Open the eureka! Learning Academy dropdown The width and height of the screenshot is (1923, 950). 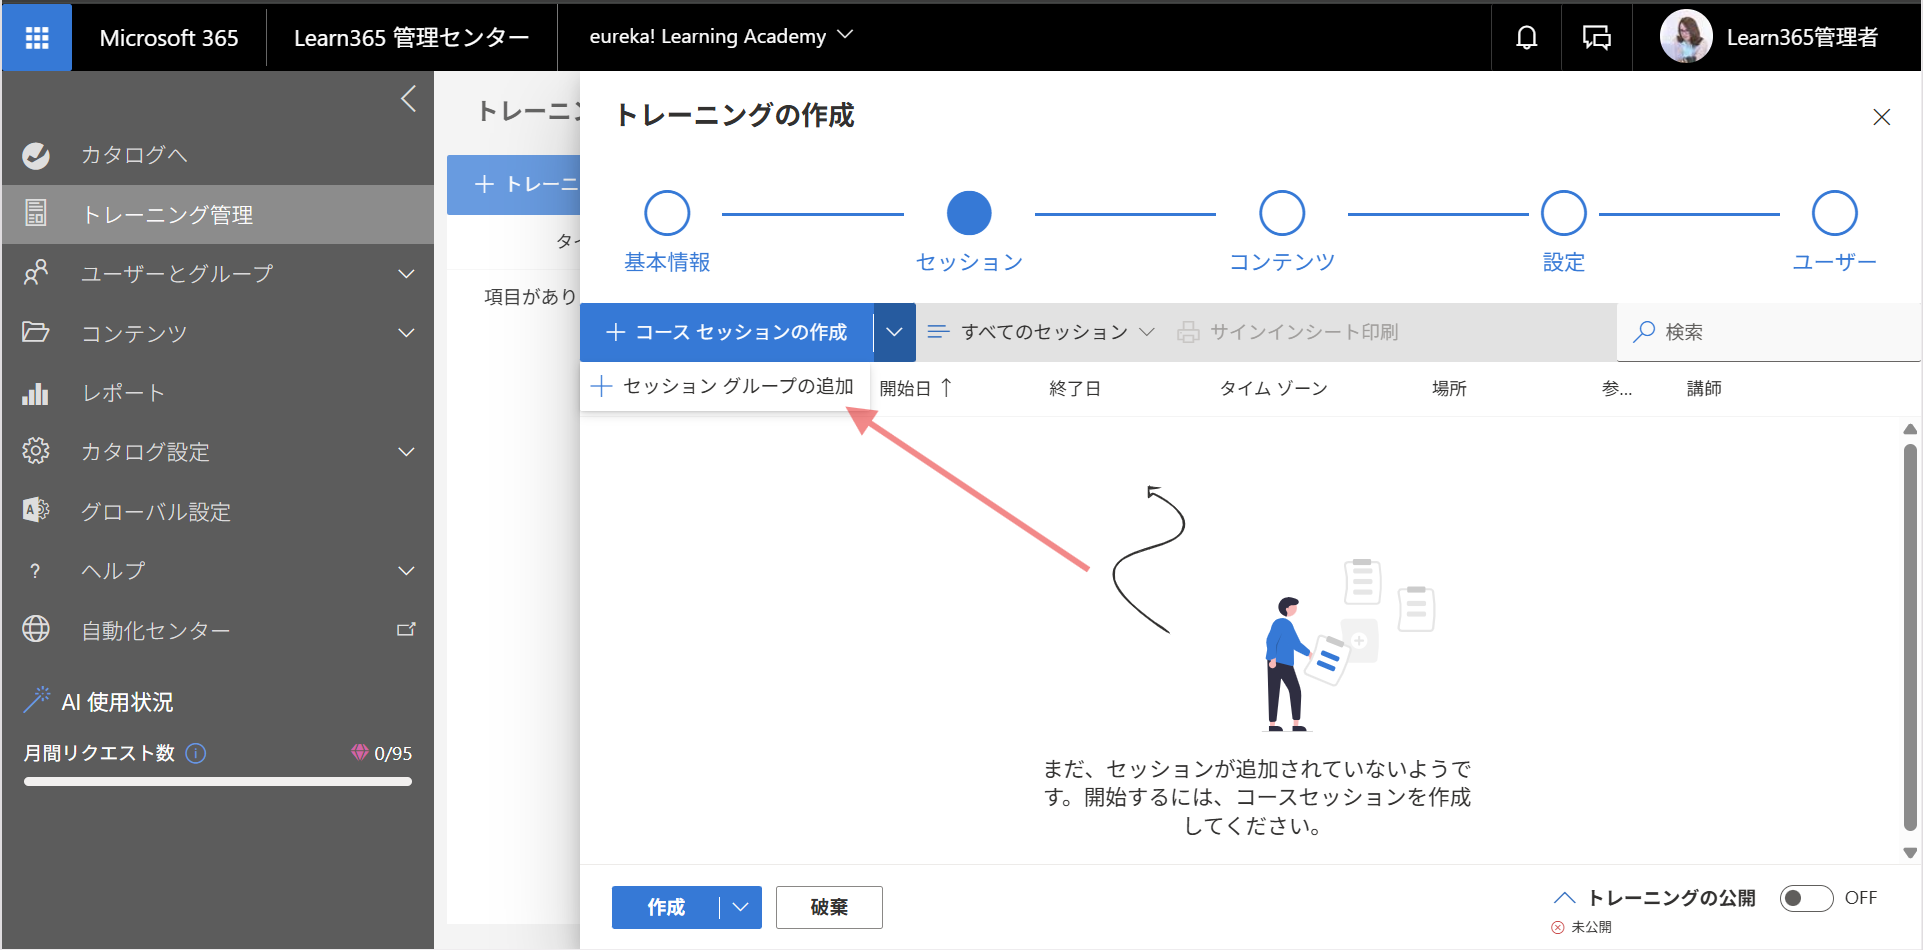[x=721, y=36]
